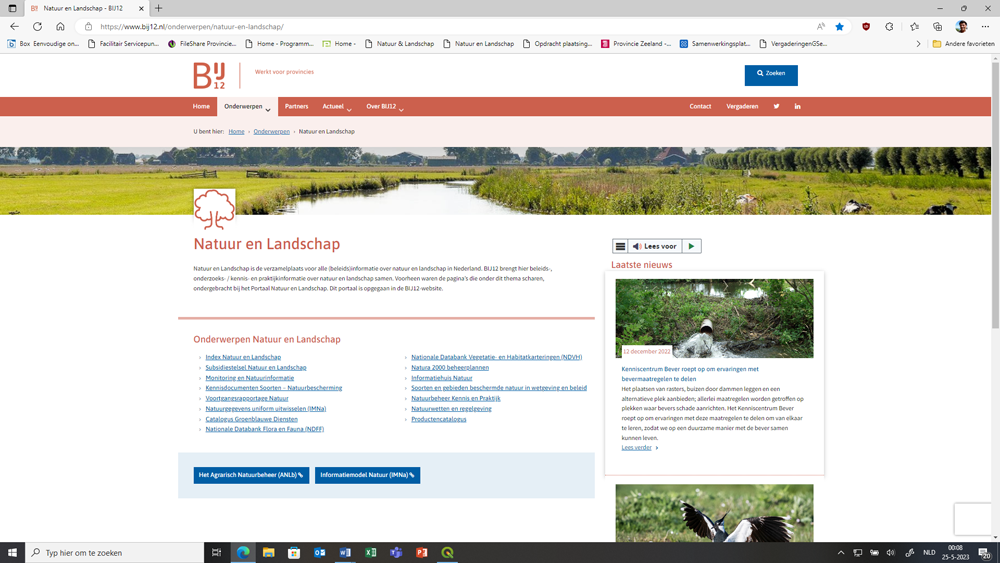Open Excel from the taskbar
The width and height of the screenshot is (1000, 563).
[x=371, y=553]
